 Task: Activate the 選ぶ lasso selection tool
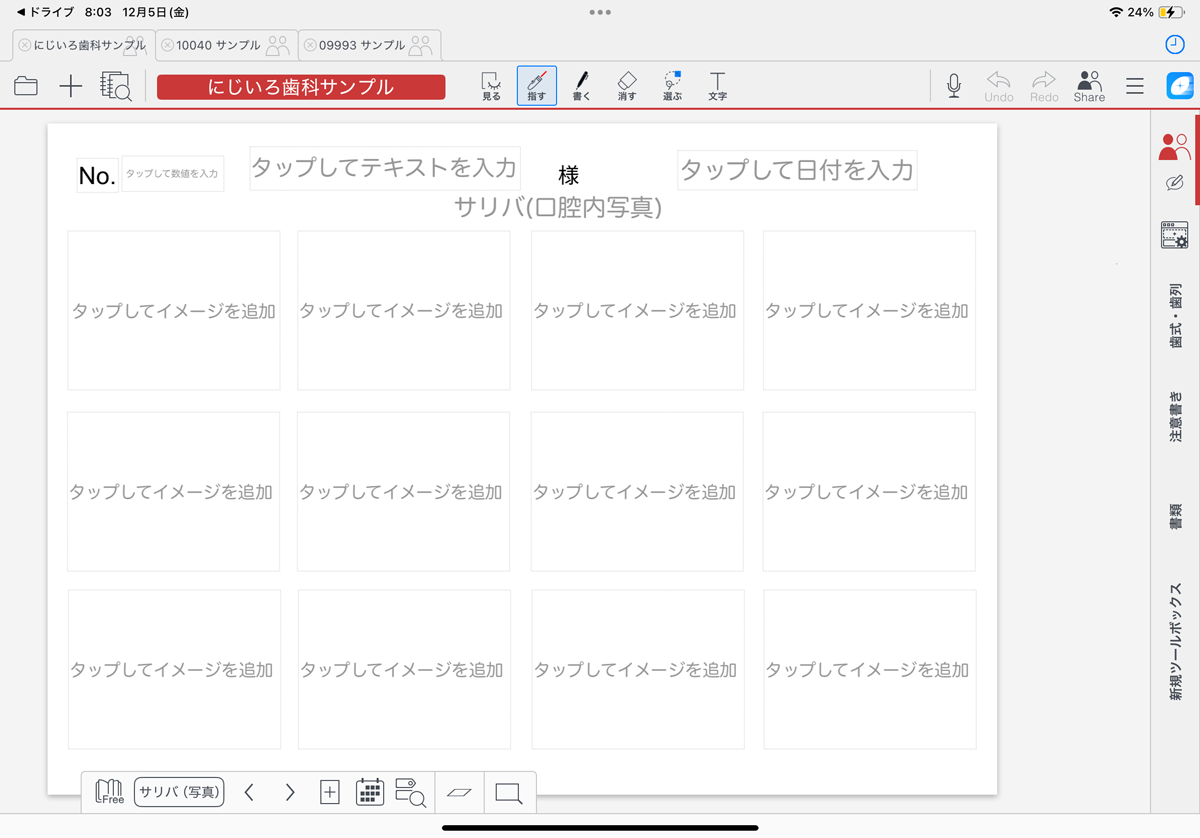click(x=672, y=86)
